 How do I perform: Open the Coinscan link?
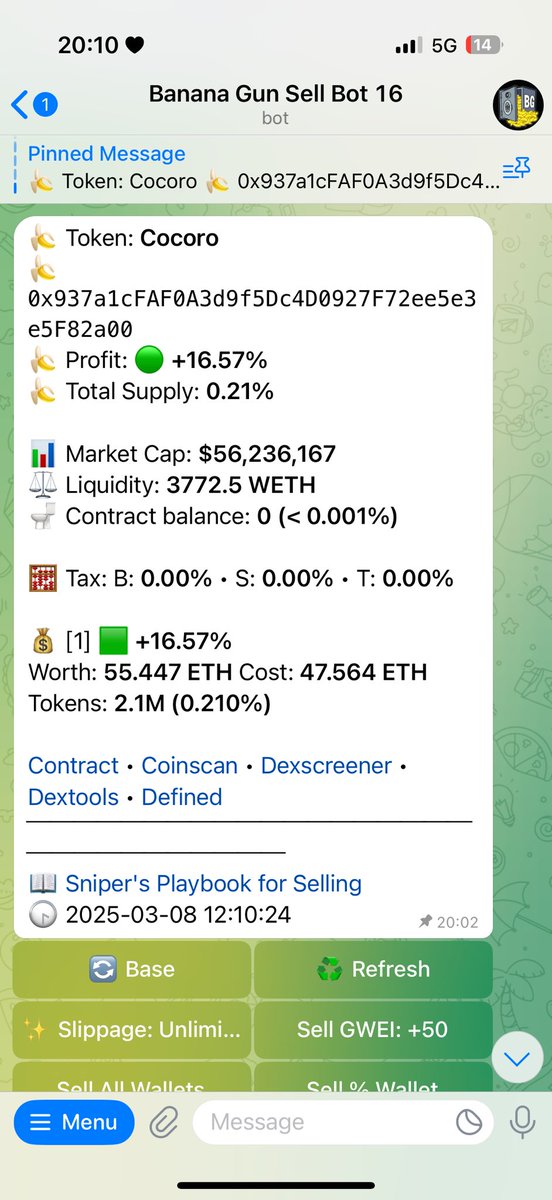(190, 766)
